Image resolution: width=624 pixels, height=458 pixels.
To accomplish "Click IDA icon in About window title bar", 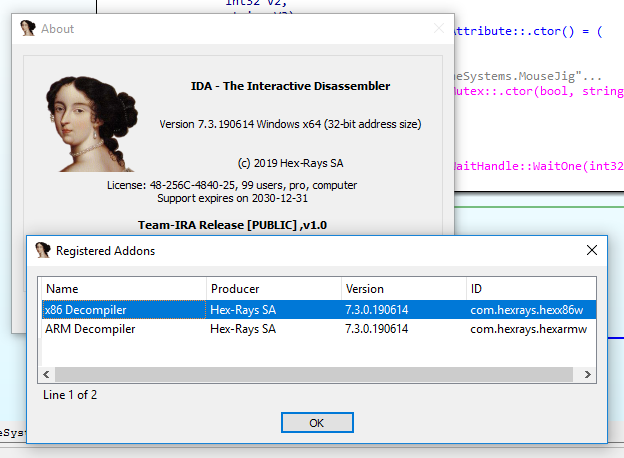I will 27,28.
